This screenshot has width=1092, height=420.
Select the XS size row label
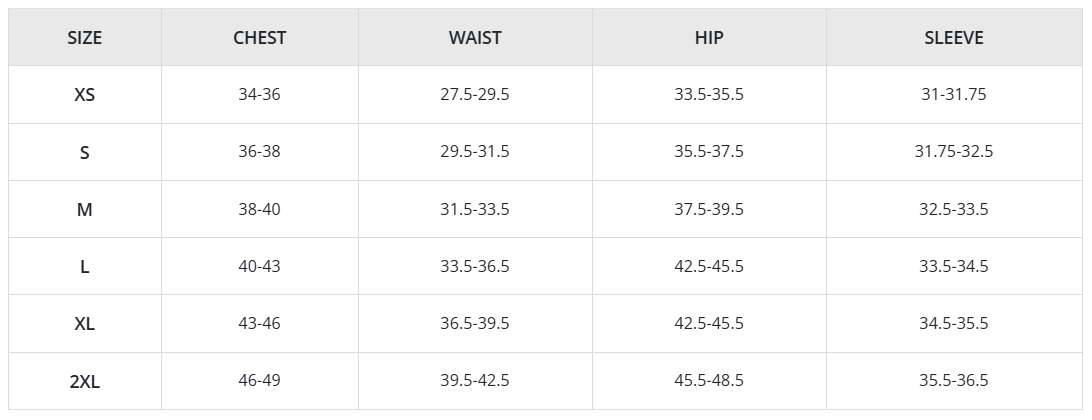(x=84, y=95)
